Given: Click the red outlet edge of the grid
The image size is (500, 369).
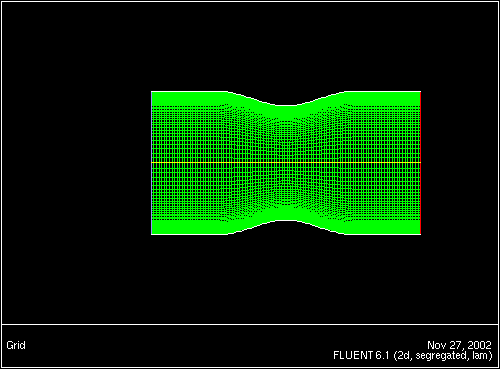Looking at the screenshot, I should [x=421, y=163].
